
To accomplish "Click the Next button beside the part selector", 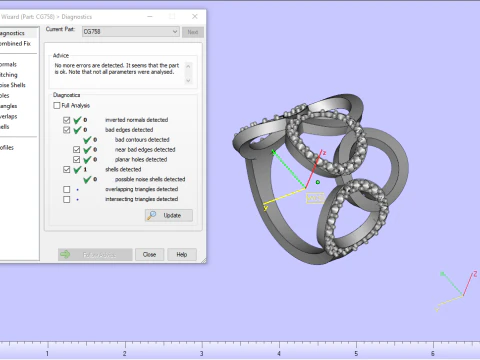I will click(193, 32).
